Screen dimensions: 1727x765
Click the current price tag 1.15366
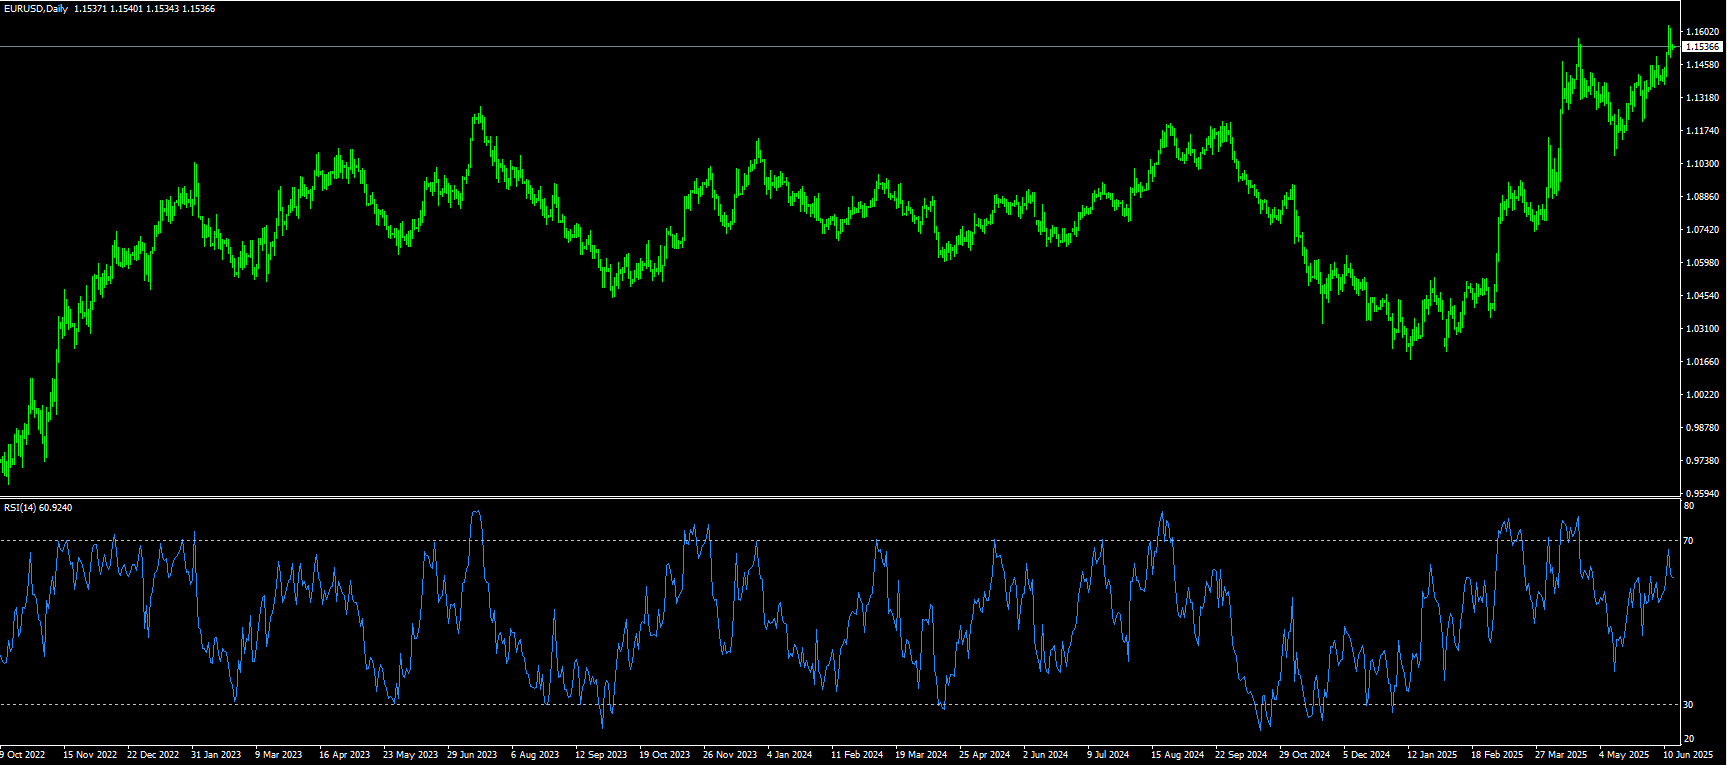[1702, 47]
